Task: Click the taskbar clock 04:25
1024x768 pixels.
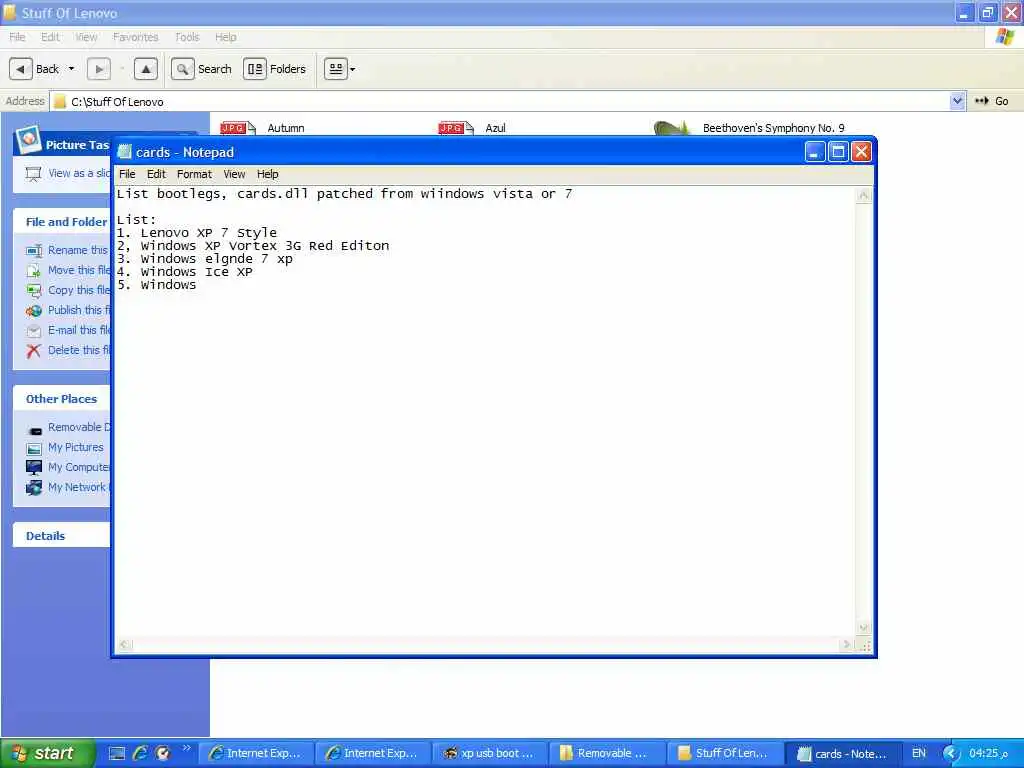Action: [988, 753]
